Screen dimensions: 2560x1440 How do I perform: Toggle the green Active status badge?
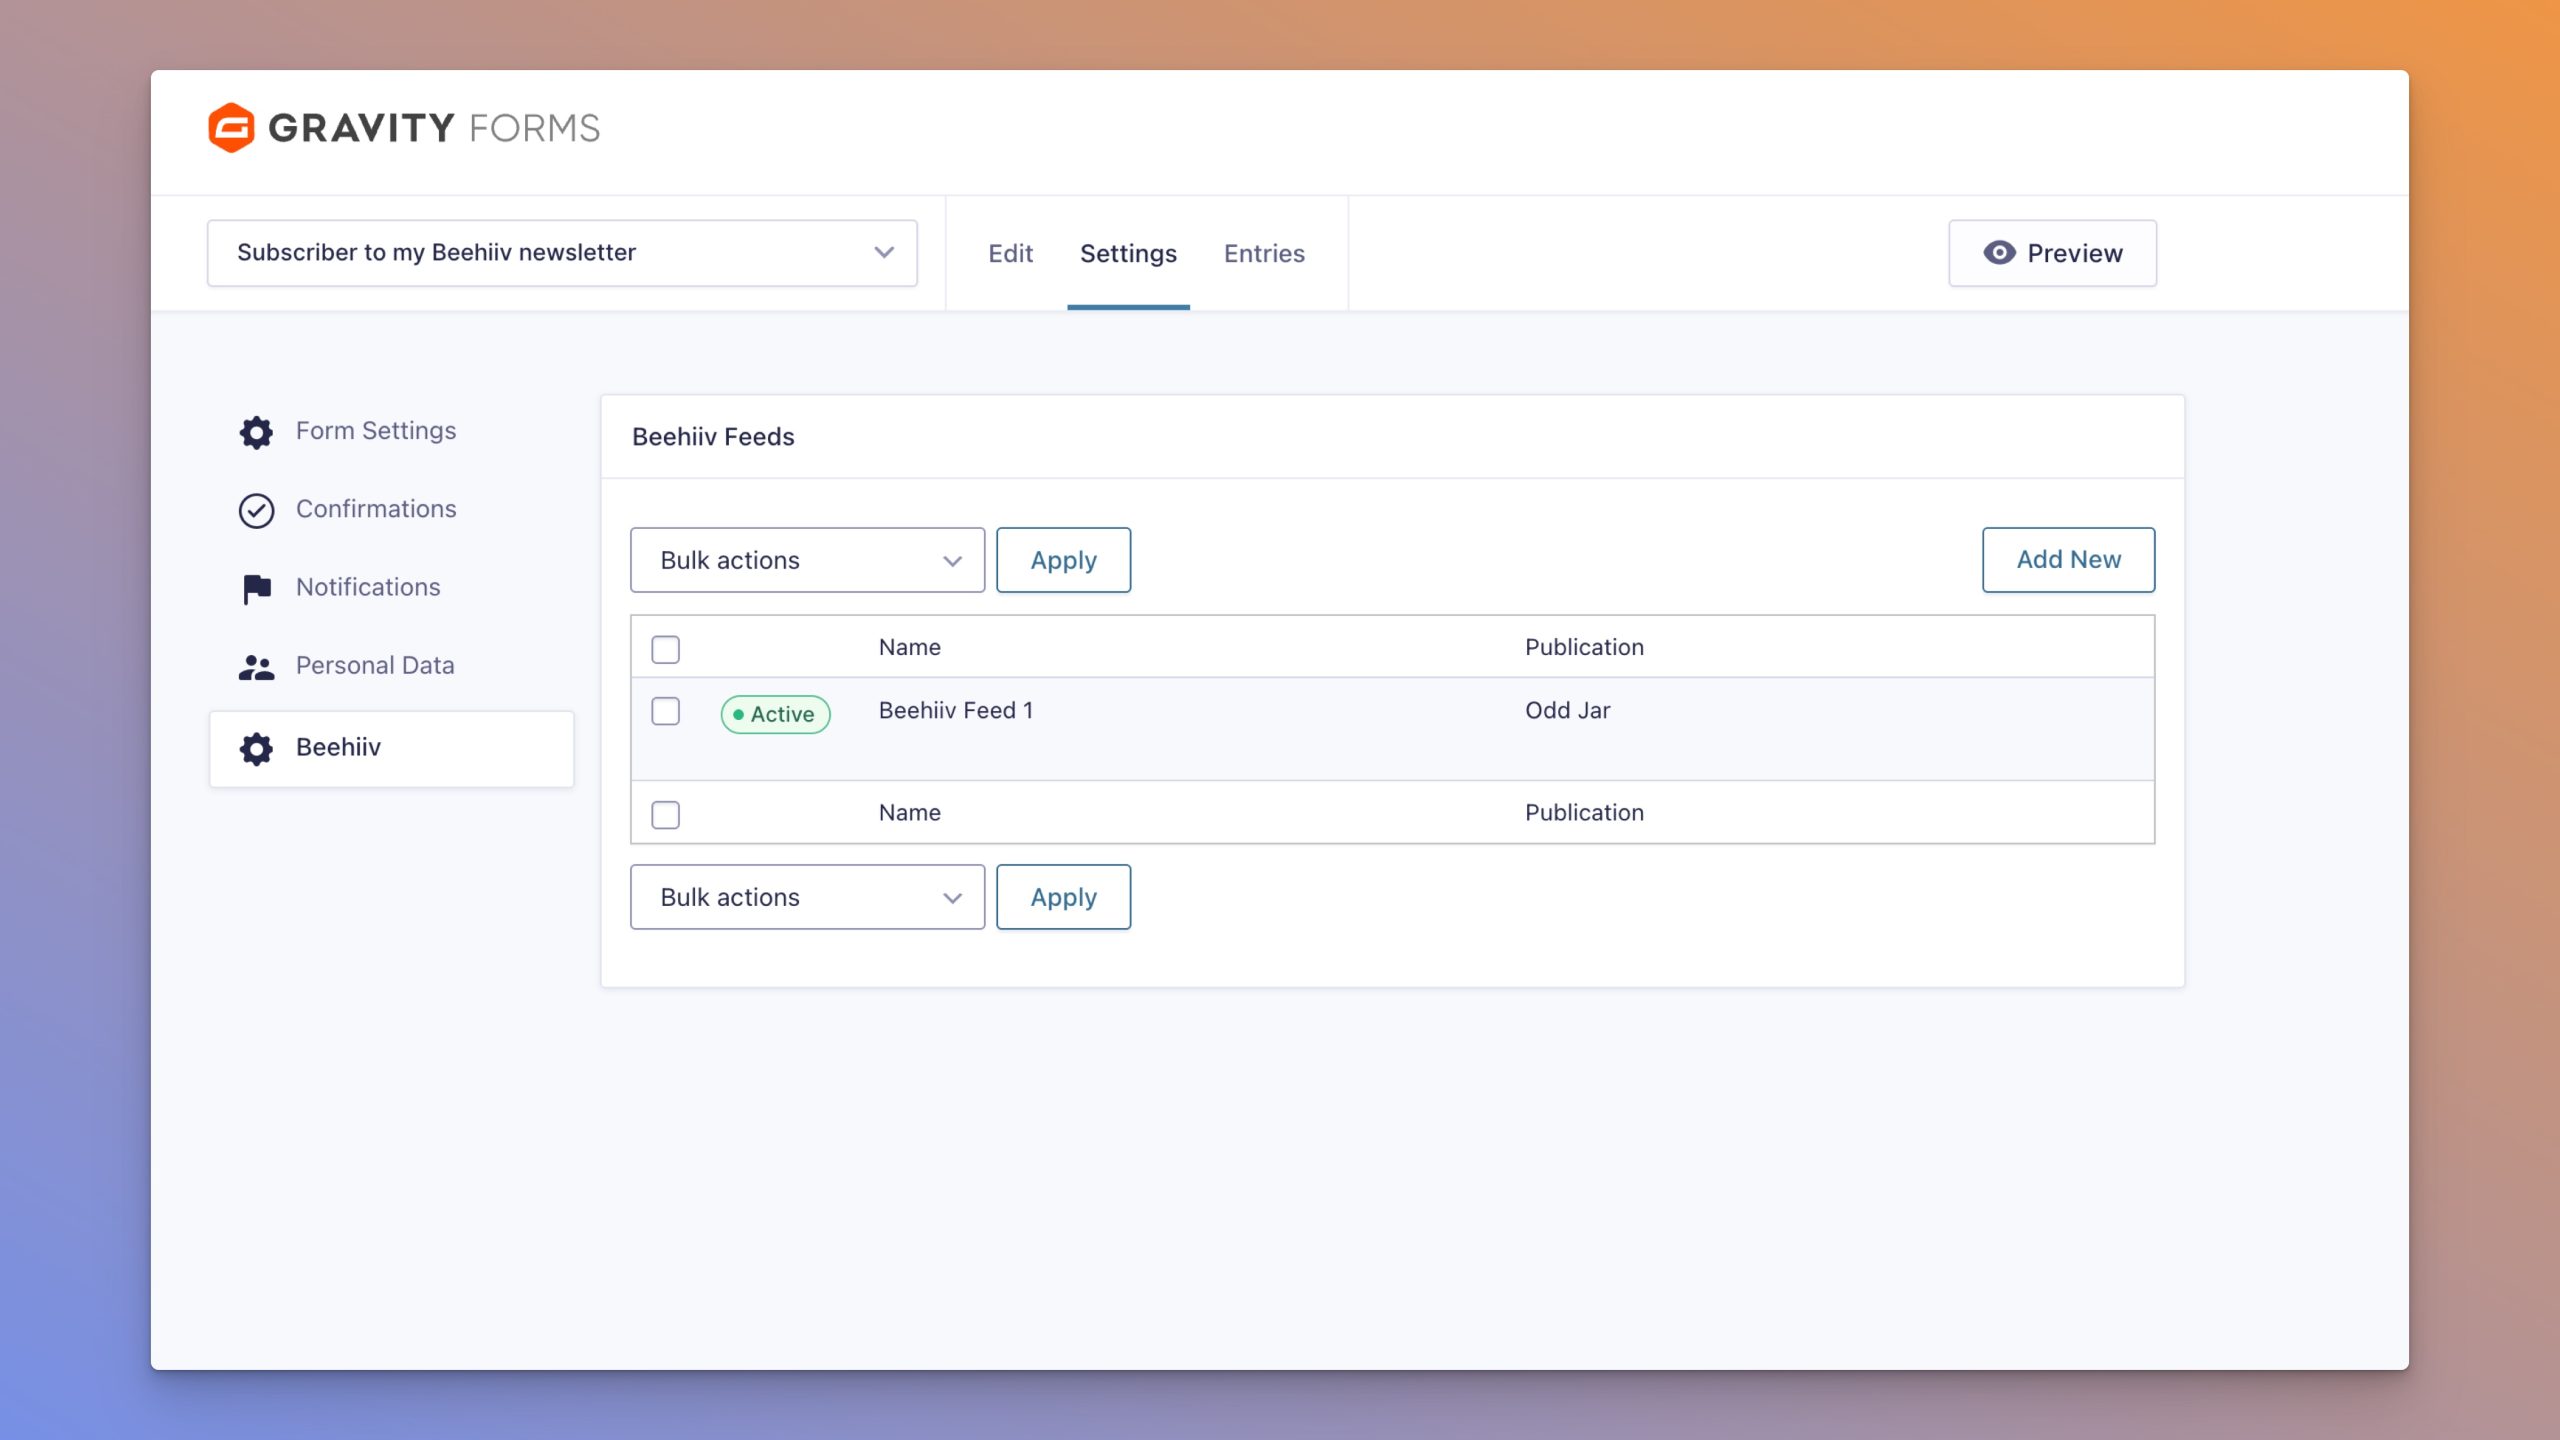[775, 714]
